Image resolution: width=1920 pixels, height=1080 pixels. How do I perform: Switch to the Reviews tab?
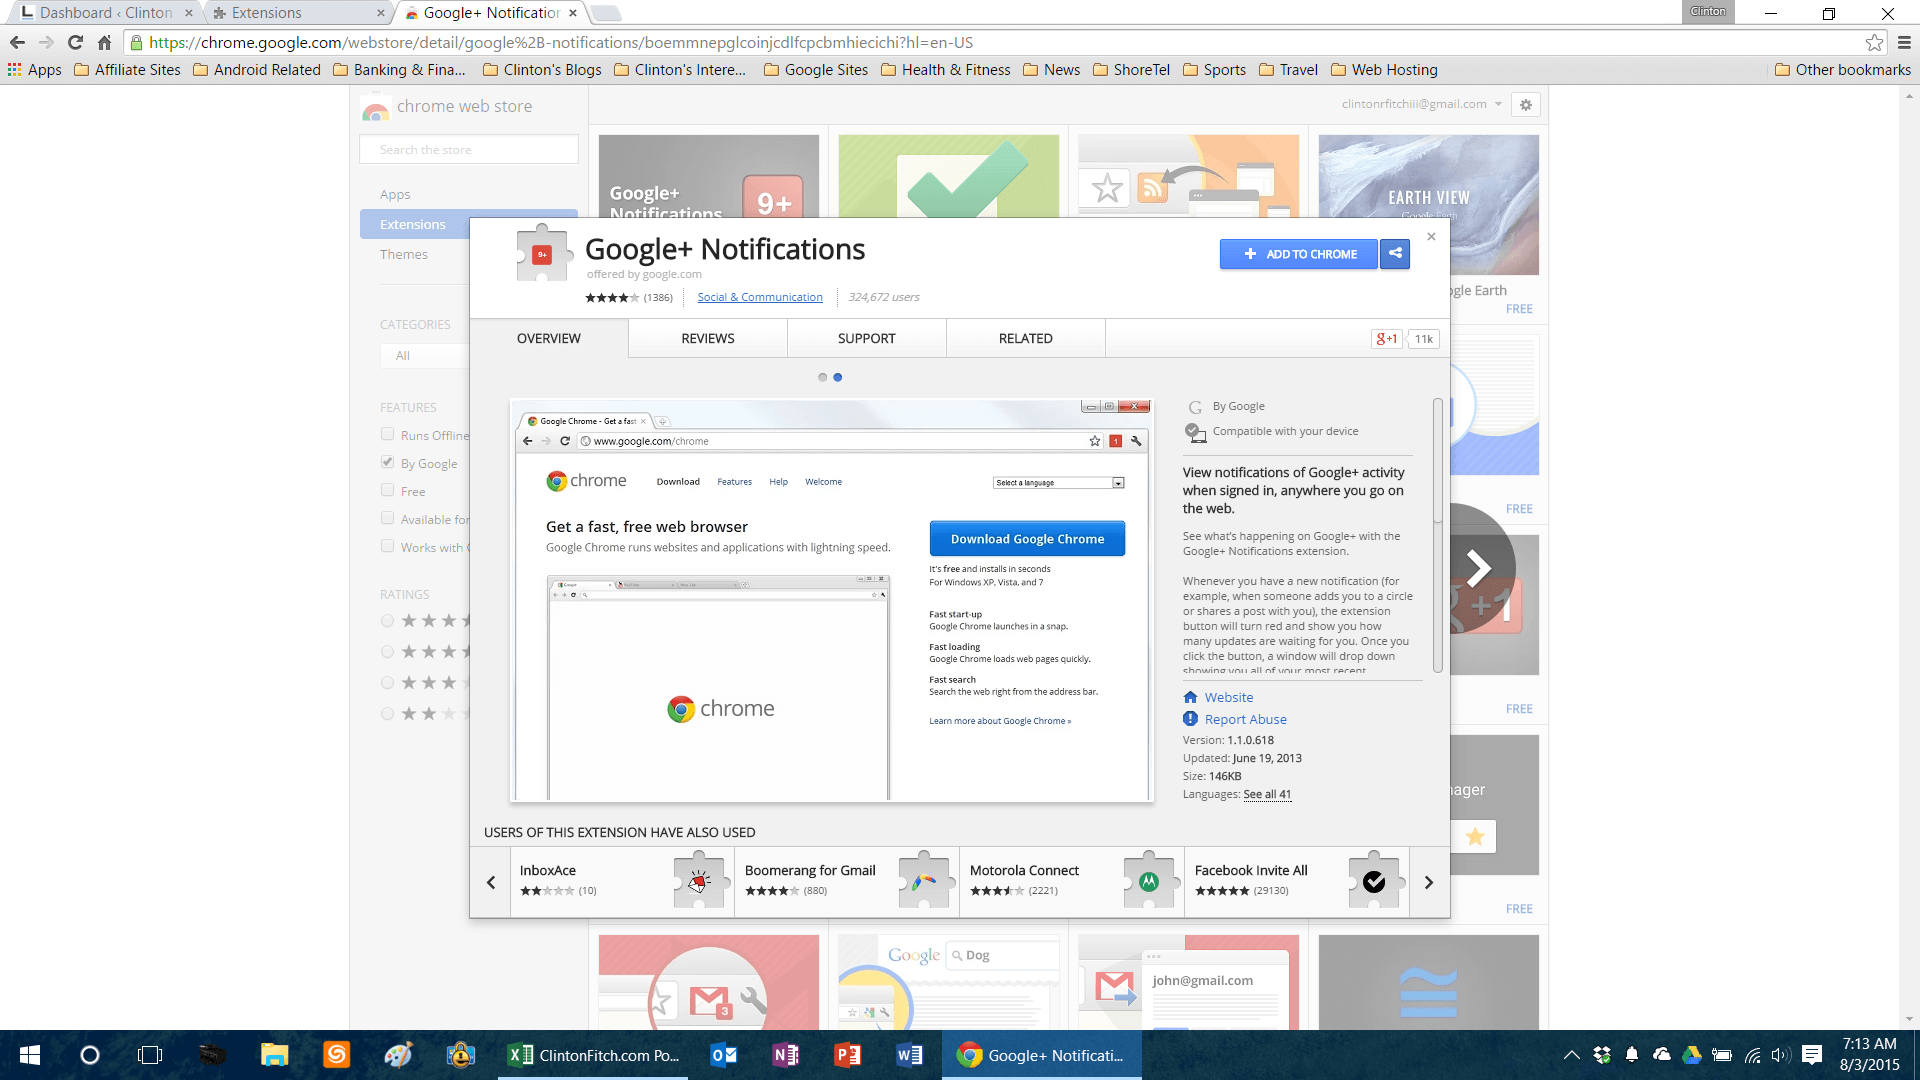(708, 339)
